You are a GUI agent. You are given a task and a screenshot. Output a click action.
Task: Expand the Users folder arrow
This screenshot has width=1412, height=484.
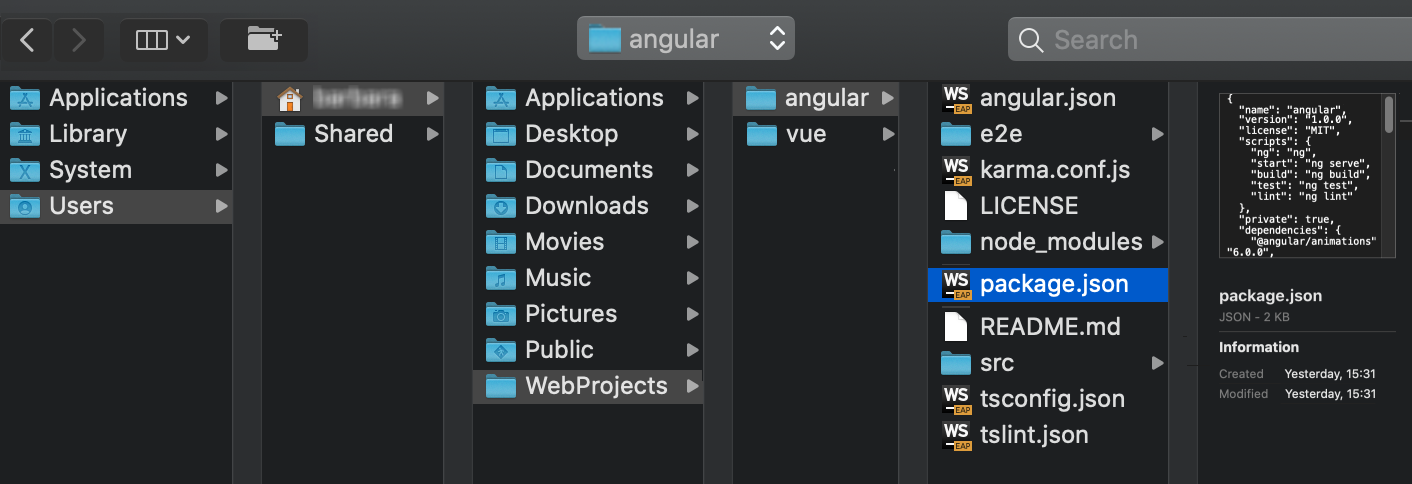[221, 206]
